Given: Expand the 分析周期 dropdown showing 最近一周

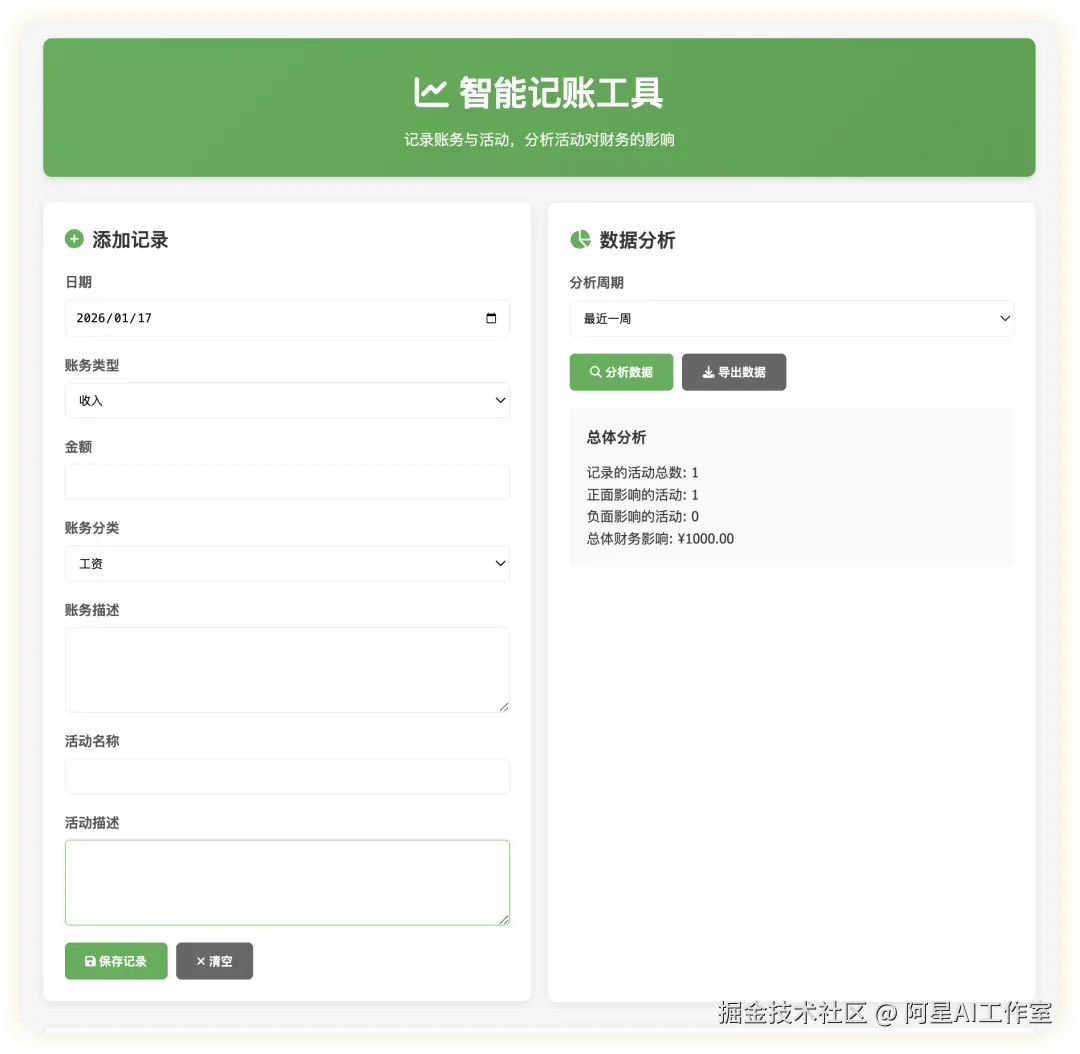Looking at the screenshot, I should [791, 318].
